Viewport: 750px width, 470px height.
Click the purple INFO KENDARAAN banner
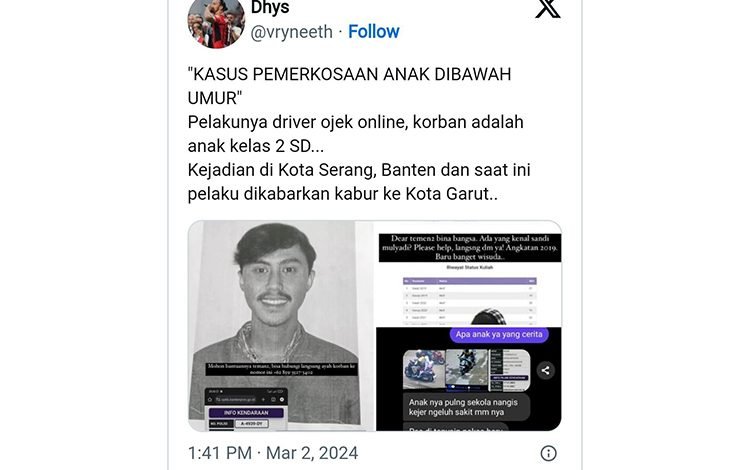[x=246, y=413]
